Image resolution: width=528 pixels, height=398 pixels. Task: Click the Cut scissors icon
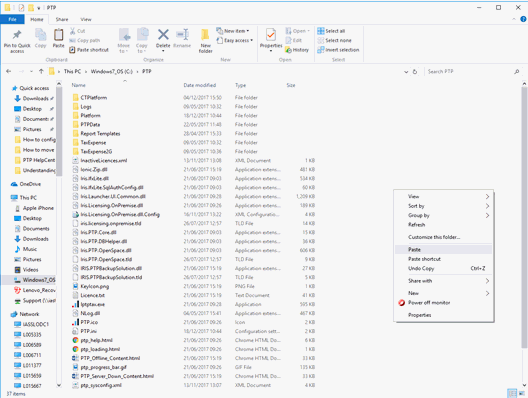pyautogui.click(x=72, y=31)
